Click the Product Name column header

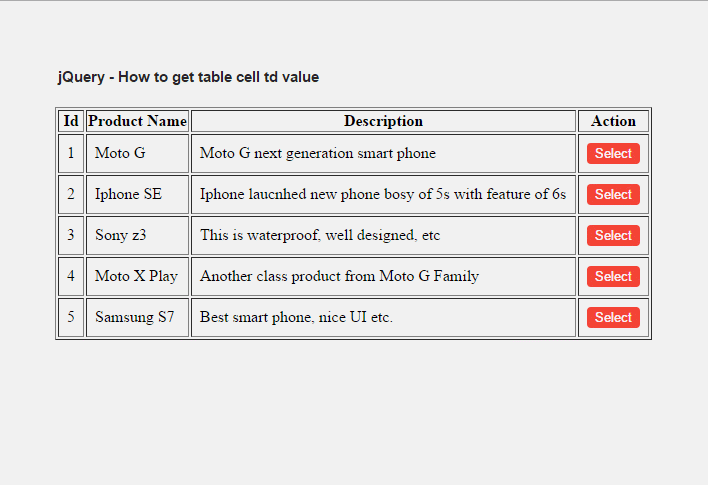138,121
